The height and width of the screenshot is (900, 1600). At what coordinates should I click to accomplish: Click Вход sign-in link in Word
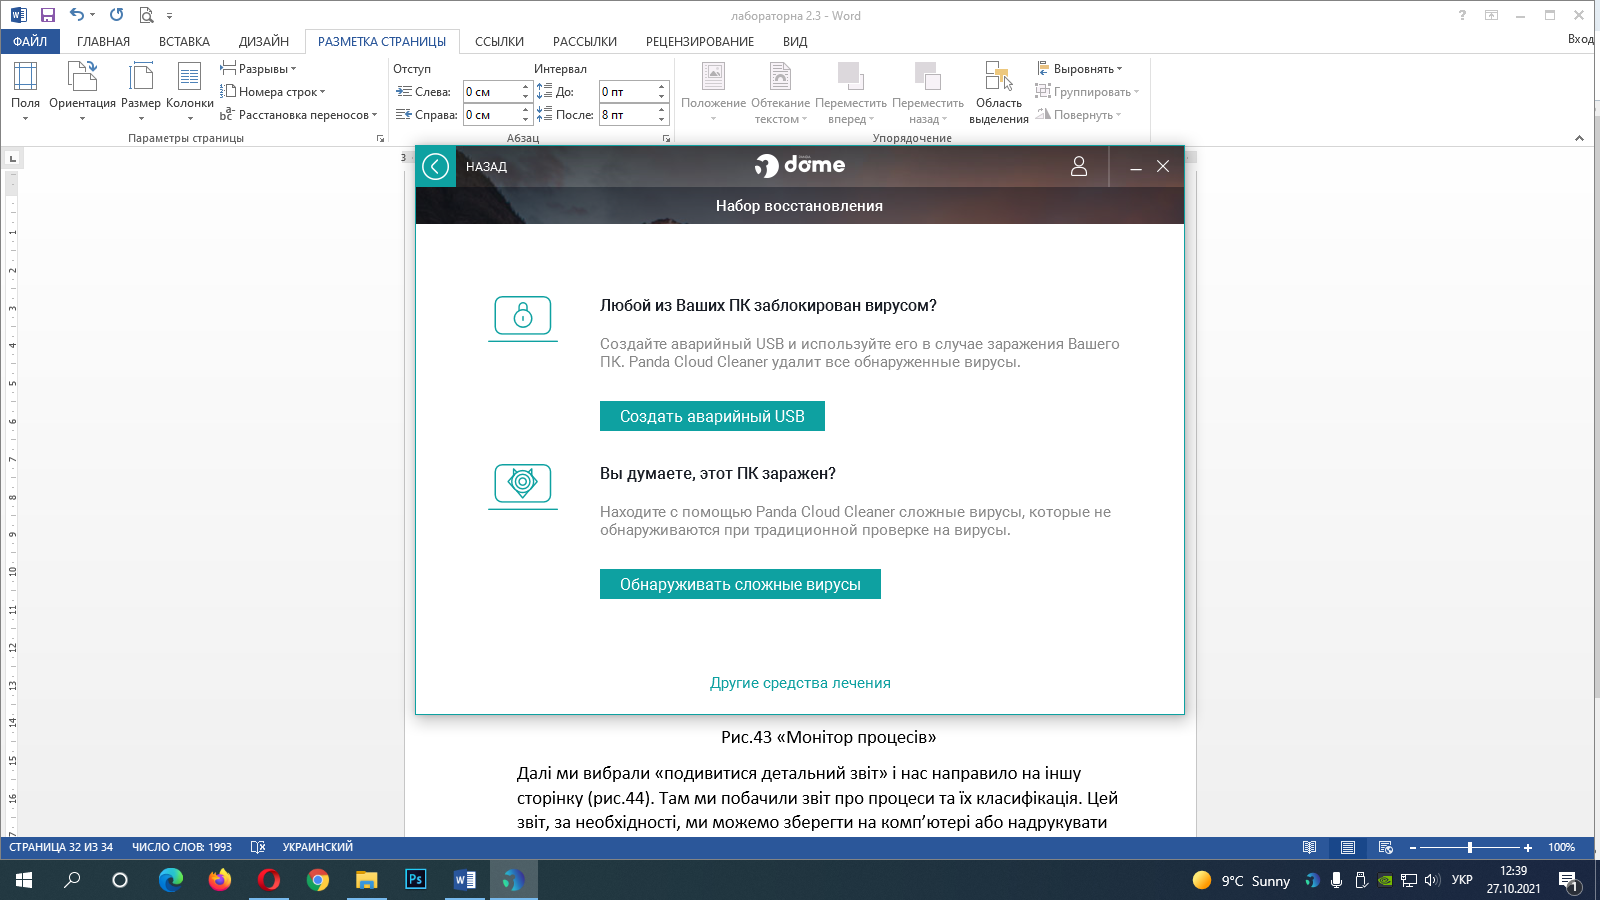(x=1581, y=39)
